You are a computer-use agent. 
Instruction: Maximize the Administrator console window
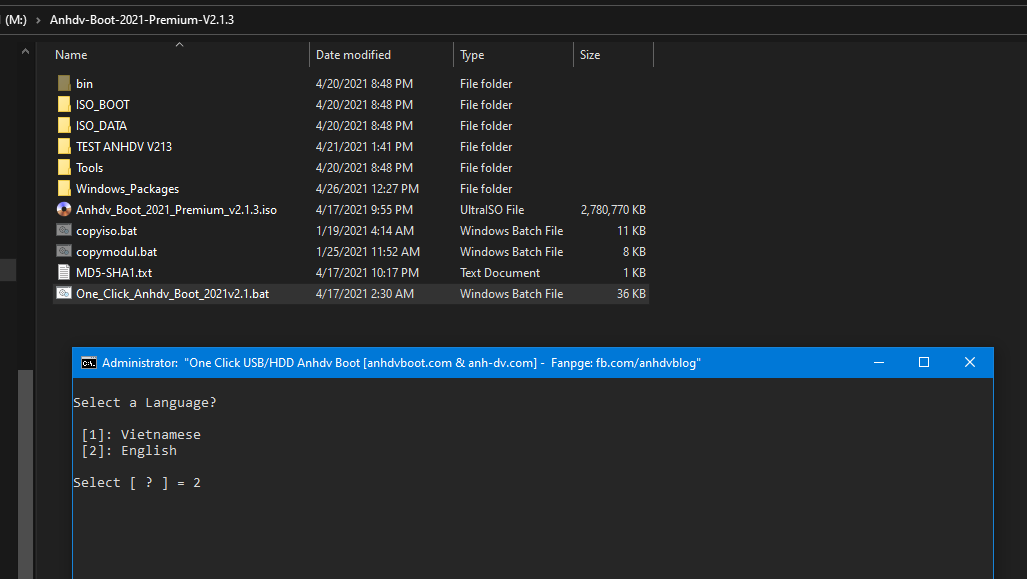tap(924, 363)
